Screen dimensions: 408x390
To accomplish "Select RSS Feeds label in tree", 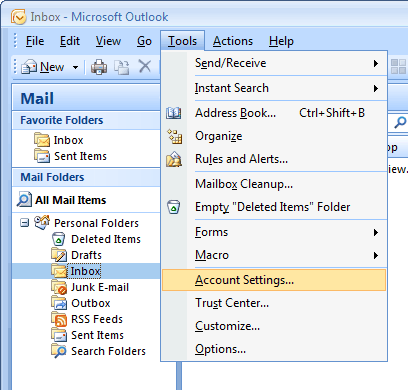I will [x=97, y=319].
